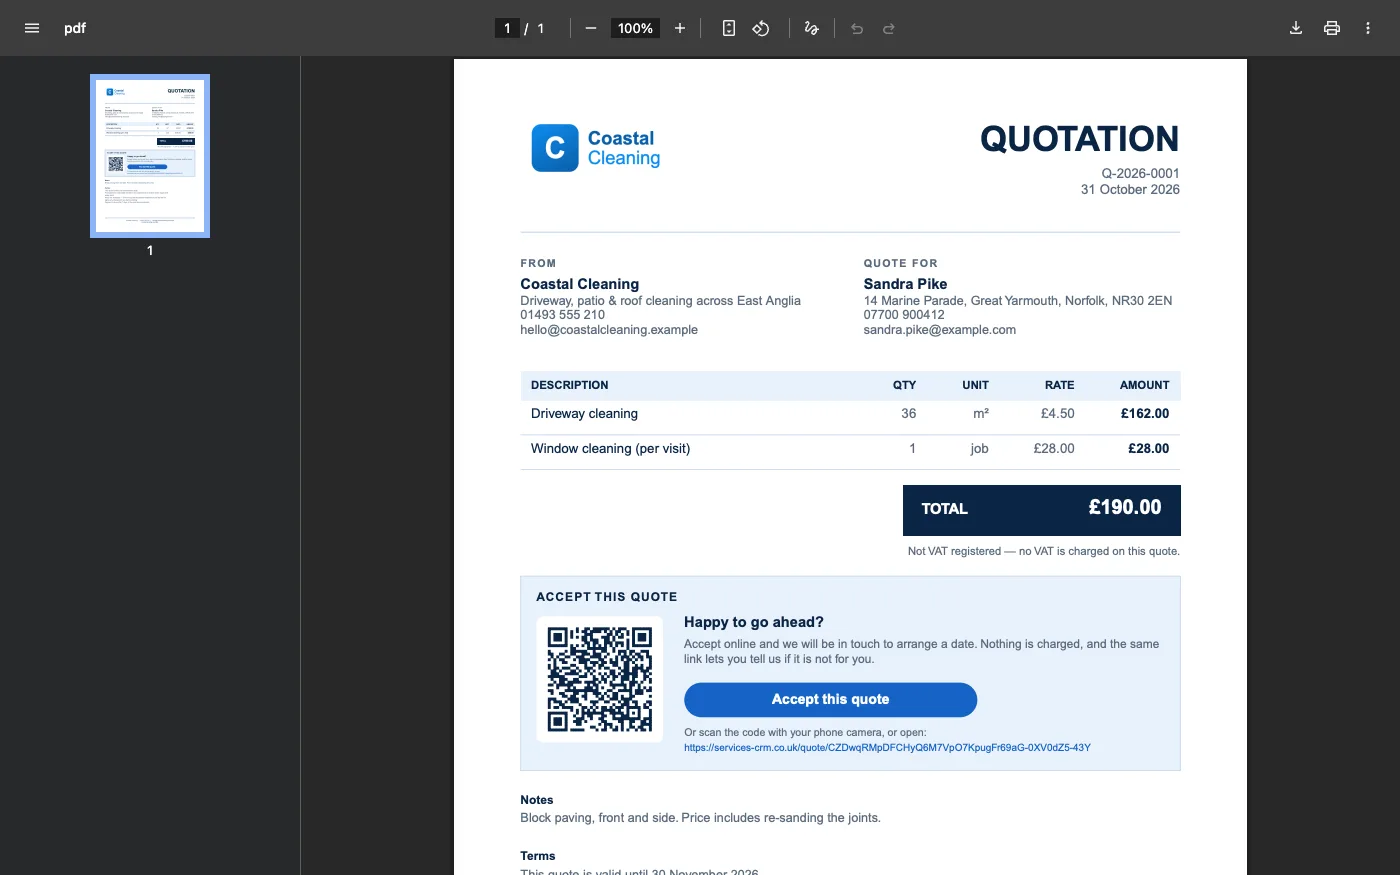Screen dimensions: 1400x875
Task: Open the services-crm.co.uk quote link
Action: (887, 748)
